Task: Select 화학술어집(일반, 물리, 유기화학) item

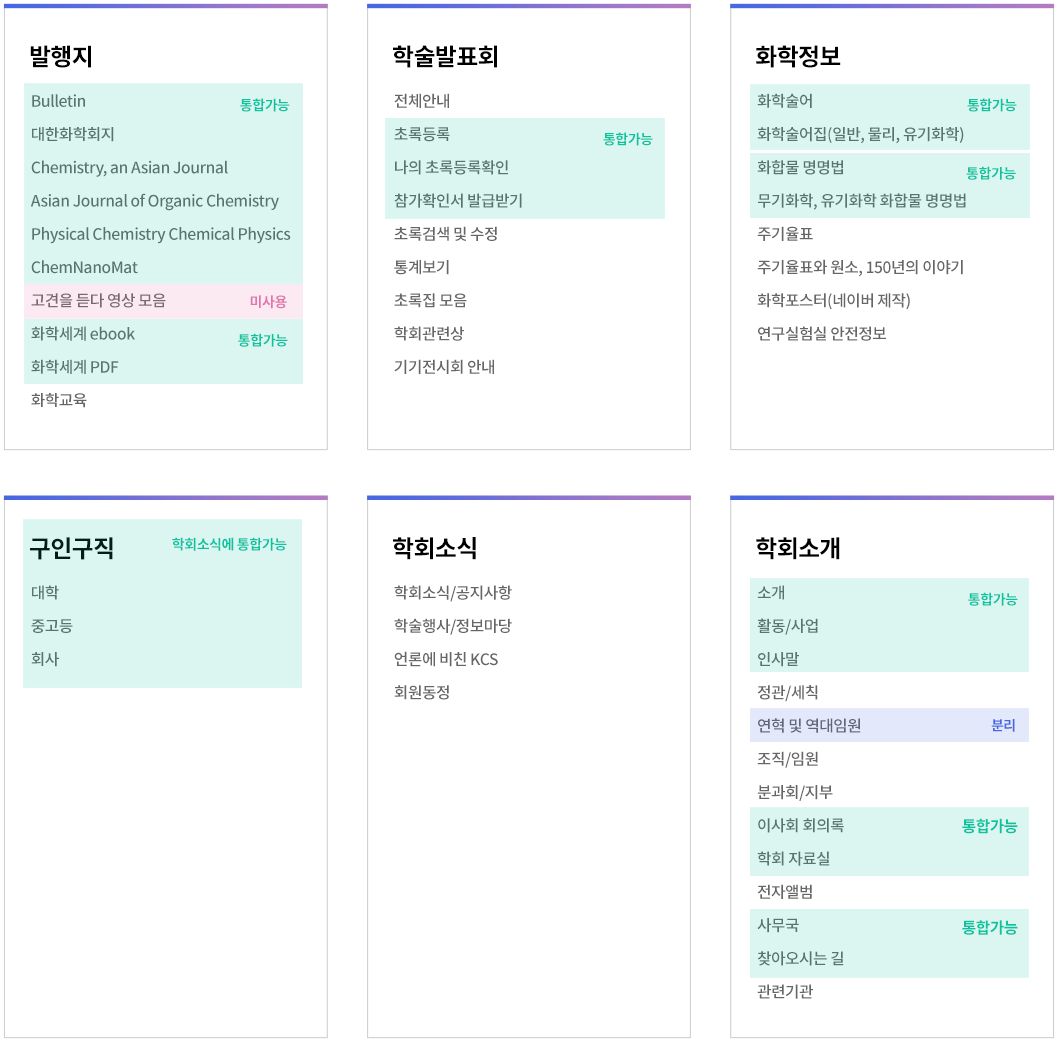Action: (x=860, y=134)
